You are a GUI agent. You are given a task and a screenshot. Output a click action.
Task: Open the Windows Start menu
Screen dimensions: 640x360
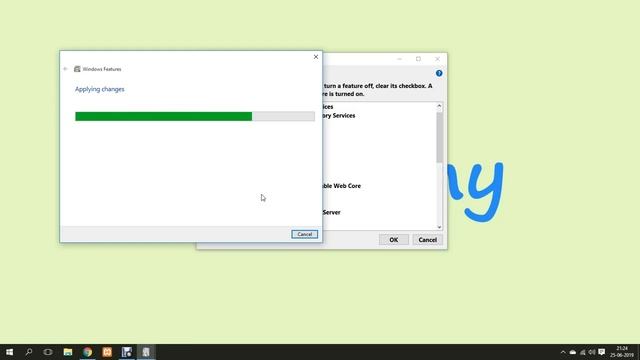(9, 352)
